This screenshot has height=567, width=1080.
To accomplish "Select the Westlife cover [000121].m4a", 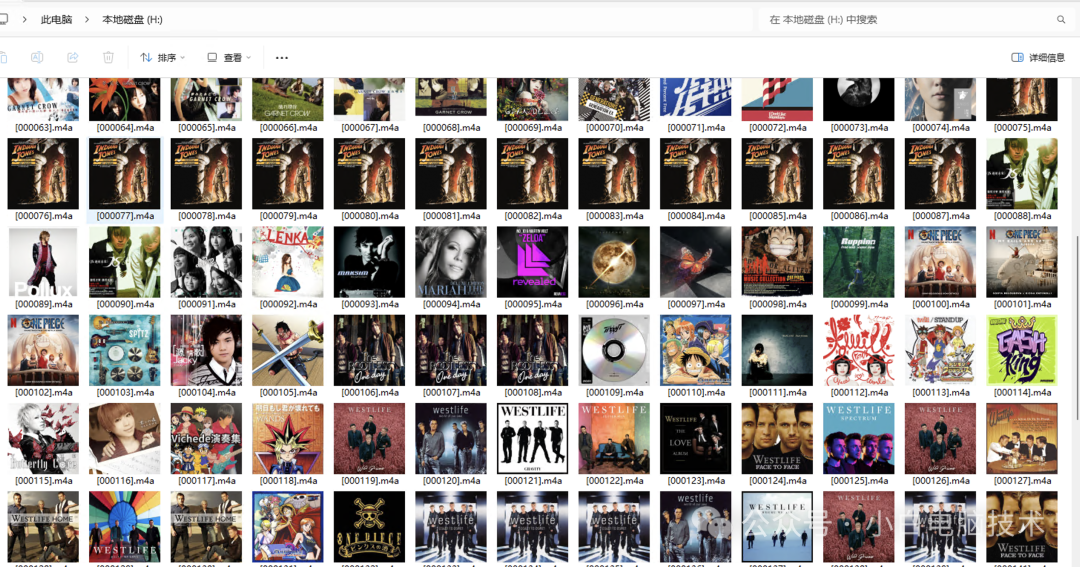I will pyautogui.click(x=532, y=438).
